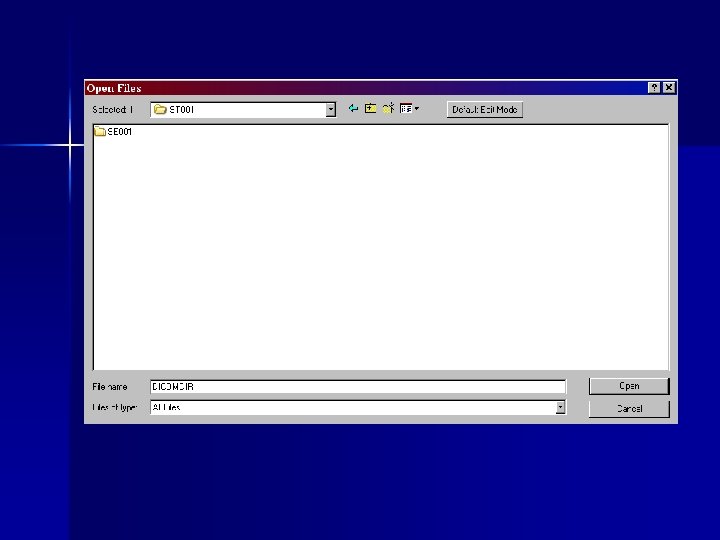This screenshot has height=540, width=720.
Task: Click the Cancel button
Action: (629, 409)
